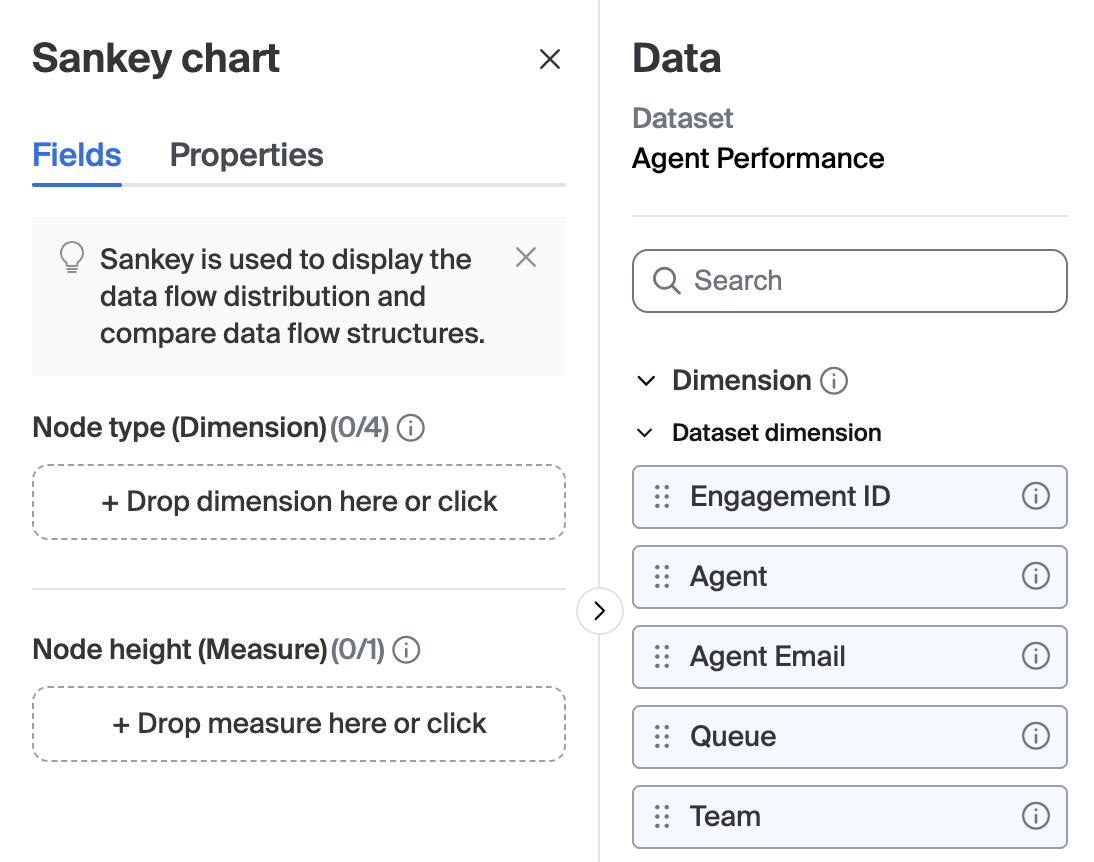Dismiss the Sankey description hint
Screen dimensions: 1094x862
click(x=526, y=258)
